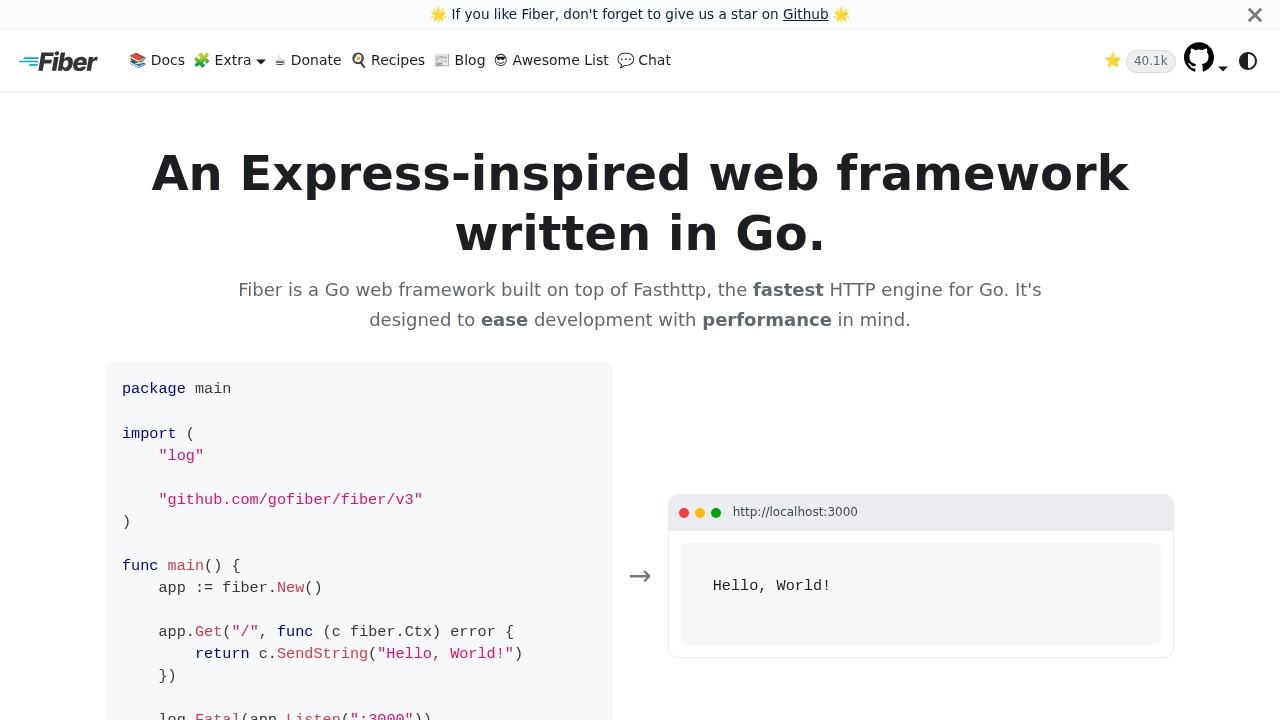Open the Docs page
The height and width of the screenshot is (720, 1280).
(x=157, y=60)
